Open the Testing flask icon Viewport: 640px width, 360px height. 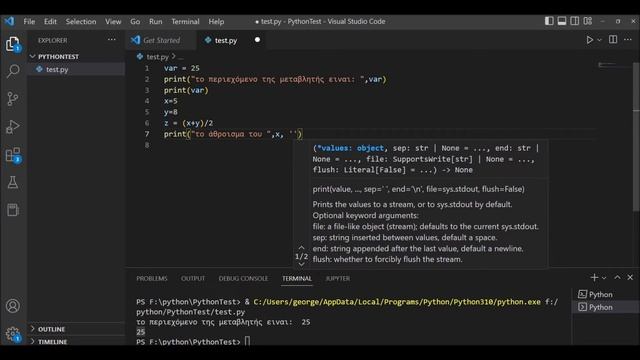[x=13, y=182]
